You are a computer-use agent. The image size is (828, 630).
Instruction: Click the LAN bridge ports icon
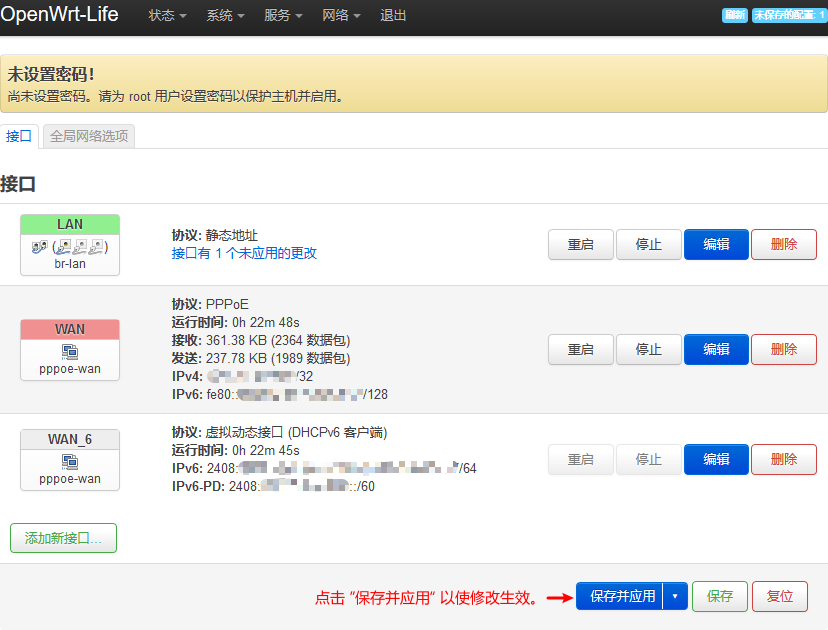(70, 247)
